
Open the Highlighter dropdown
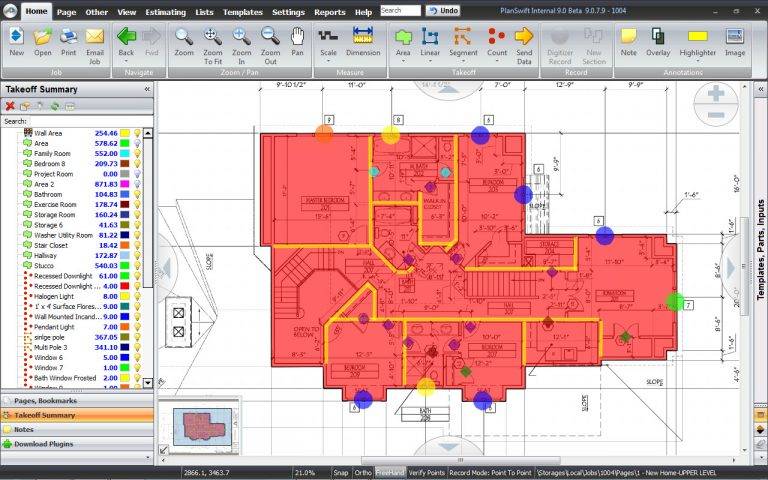696,61
